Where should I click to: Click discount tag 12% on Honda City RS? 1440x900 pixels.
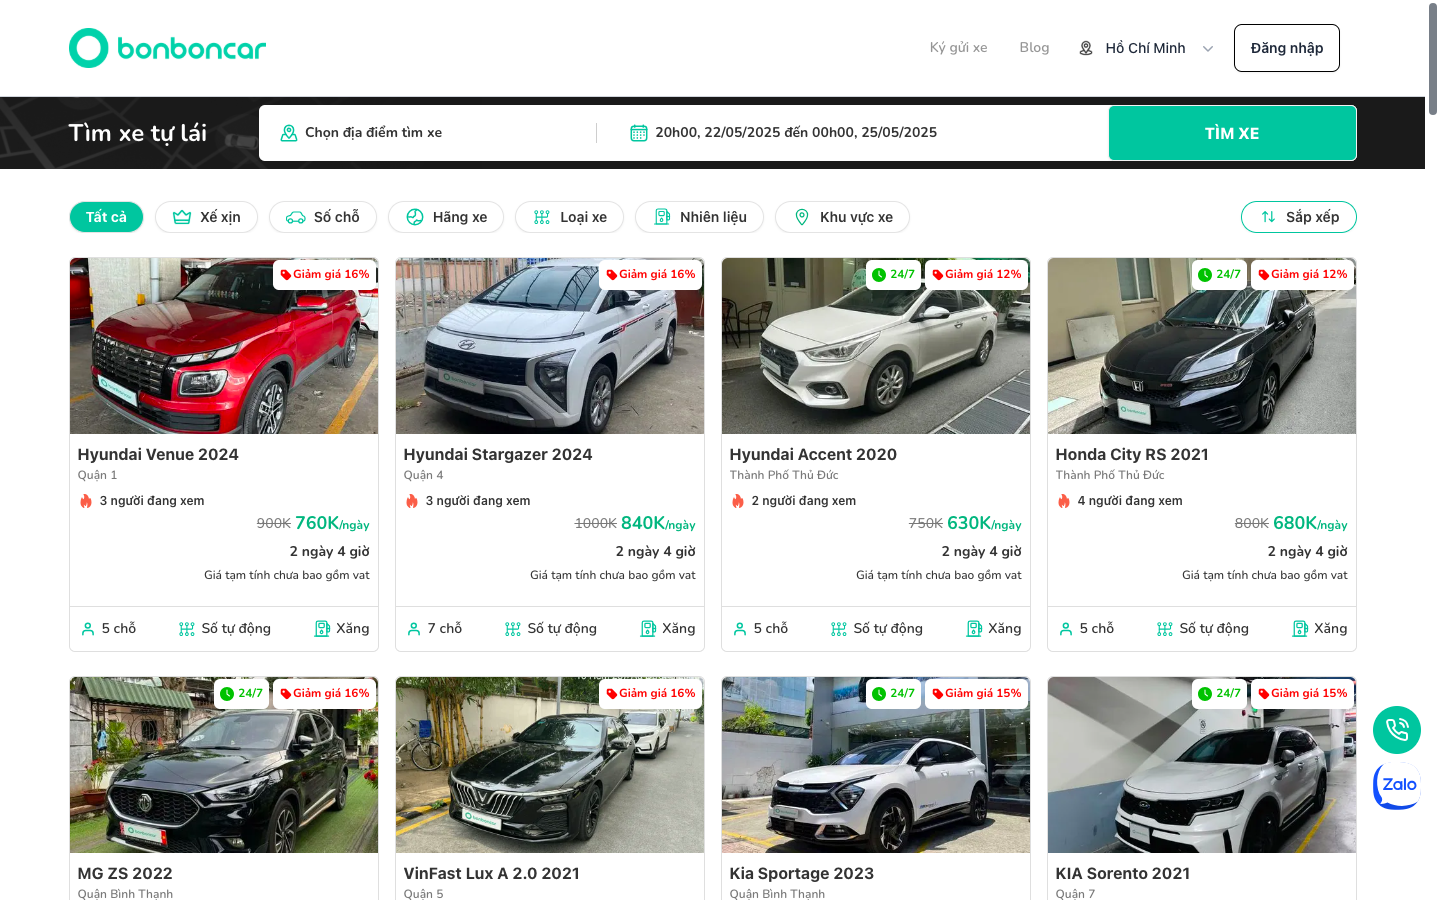(x=1303, y=274)
